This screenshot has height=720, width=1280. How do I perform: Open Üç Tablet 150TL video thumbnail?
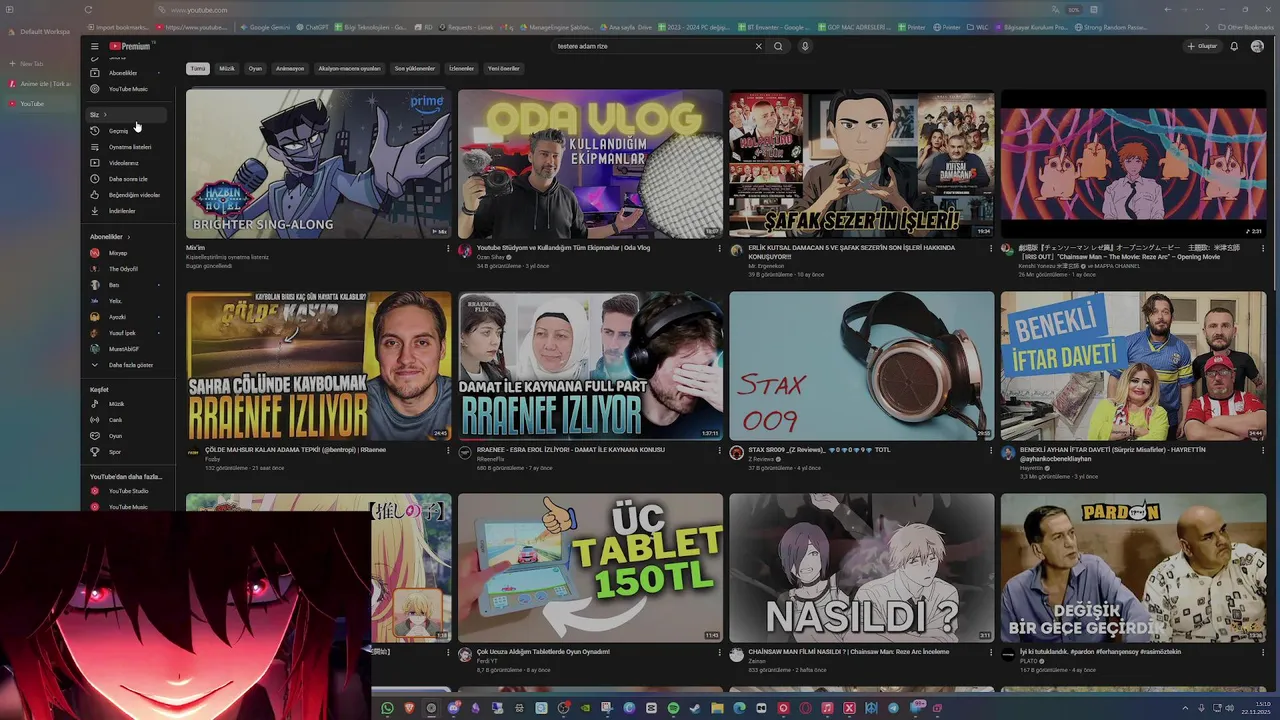590,568
